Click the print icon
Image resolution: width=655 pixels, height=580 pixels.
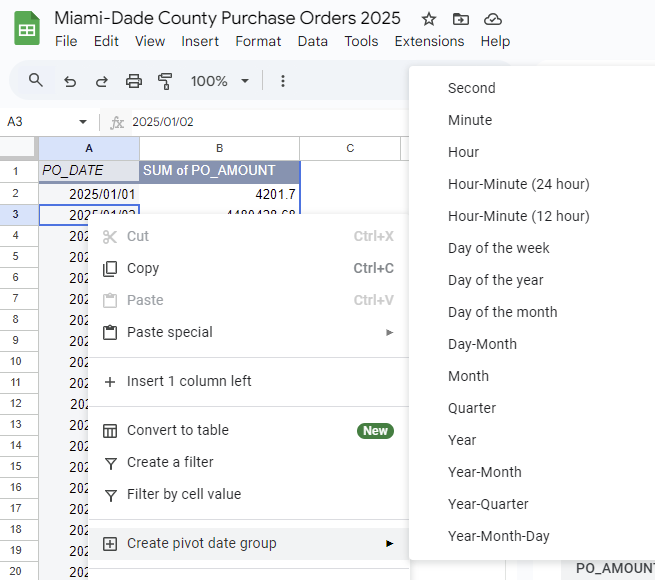pos(134,81)
